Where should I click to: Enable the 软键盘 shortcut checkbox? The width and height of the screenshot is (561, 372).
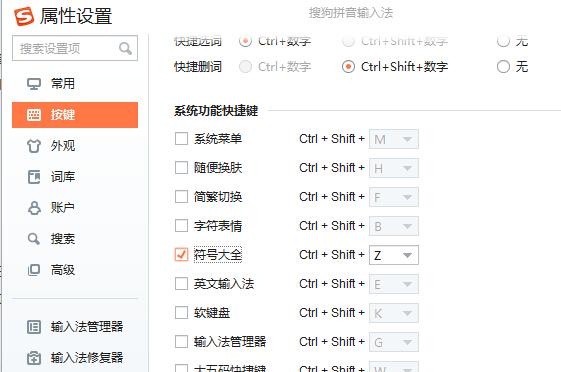pos(181,313)
